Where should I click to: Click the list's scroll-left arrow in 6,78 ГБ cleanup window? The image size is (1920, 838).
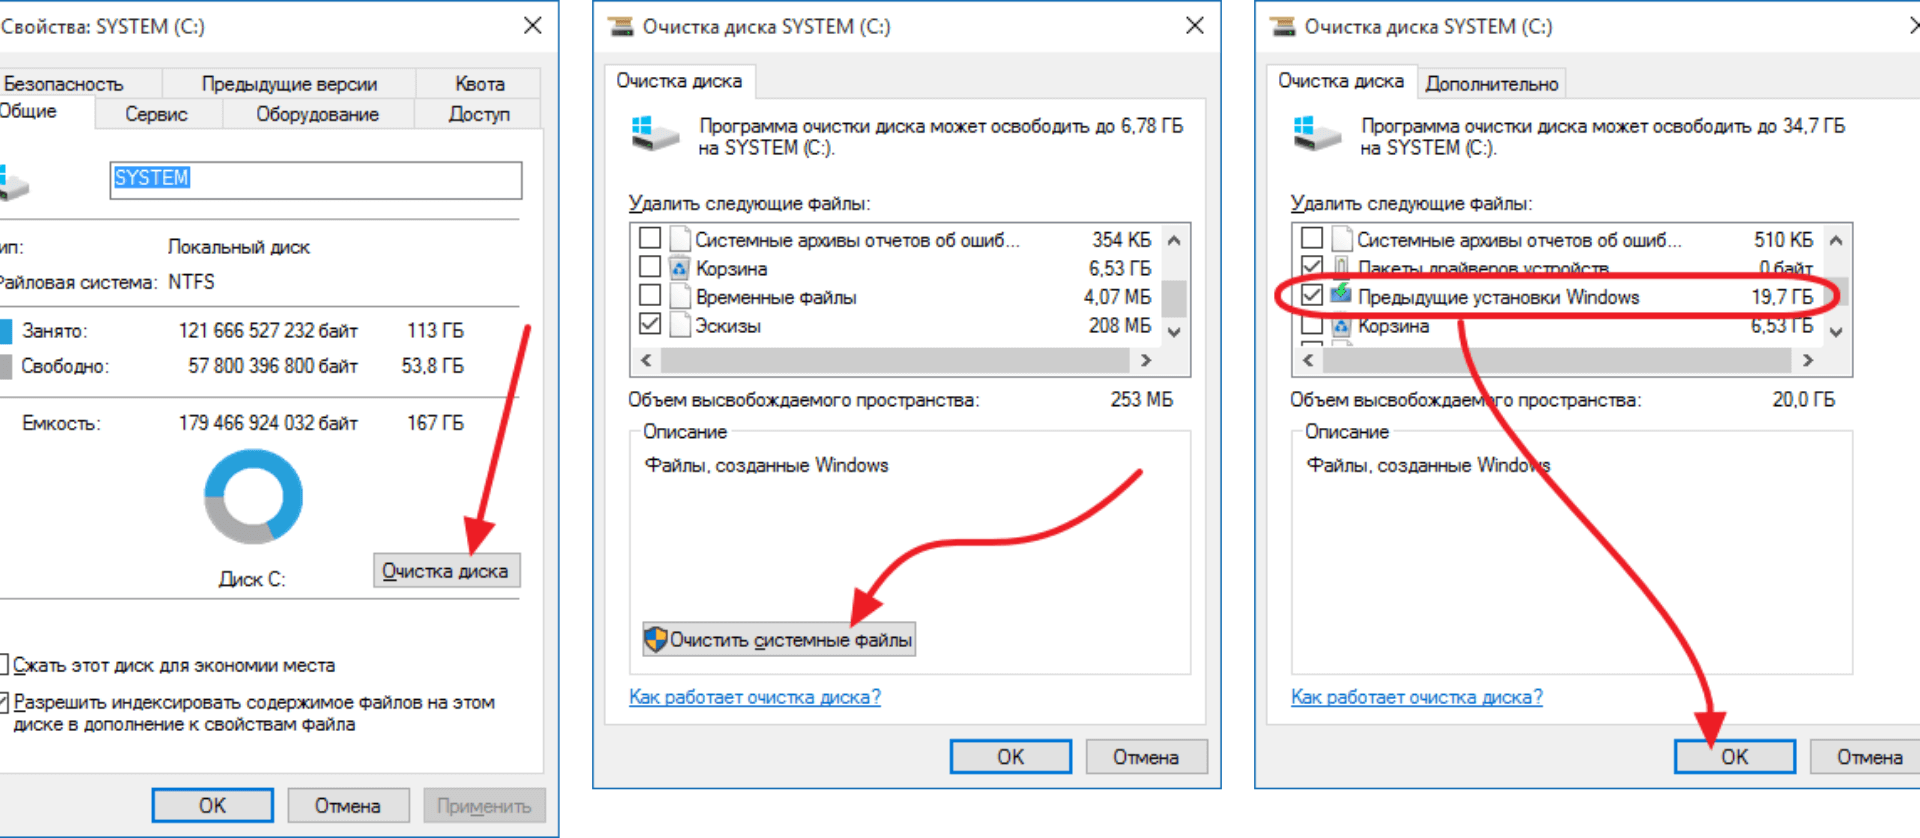point(646,360)
